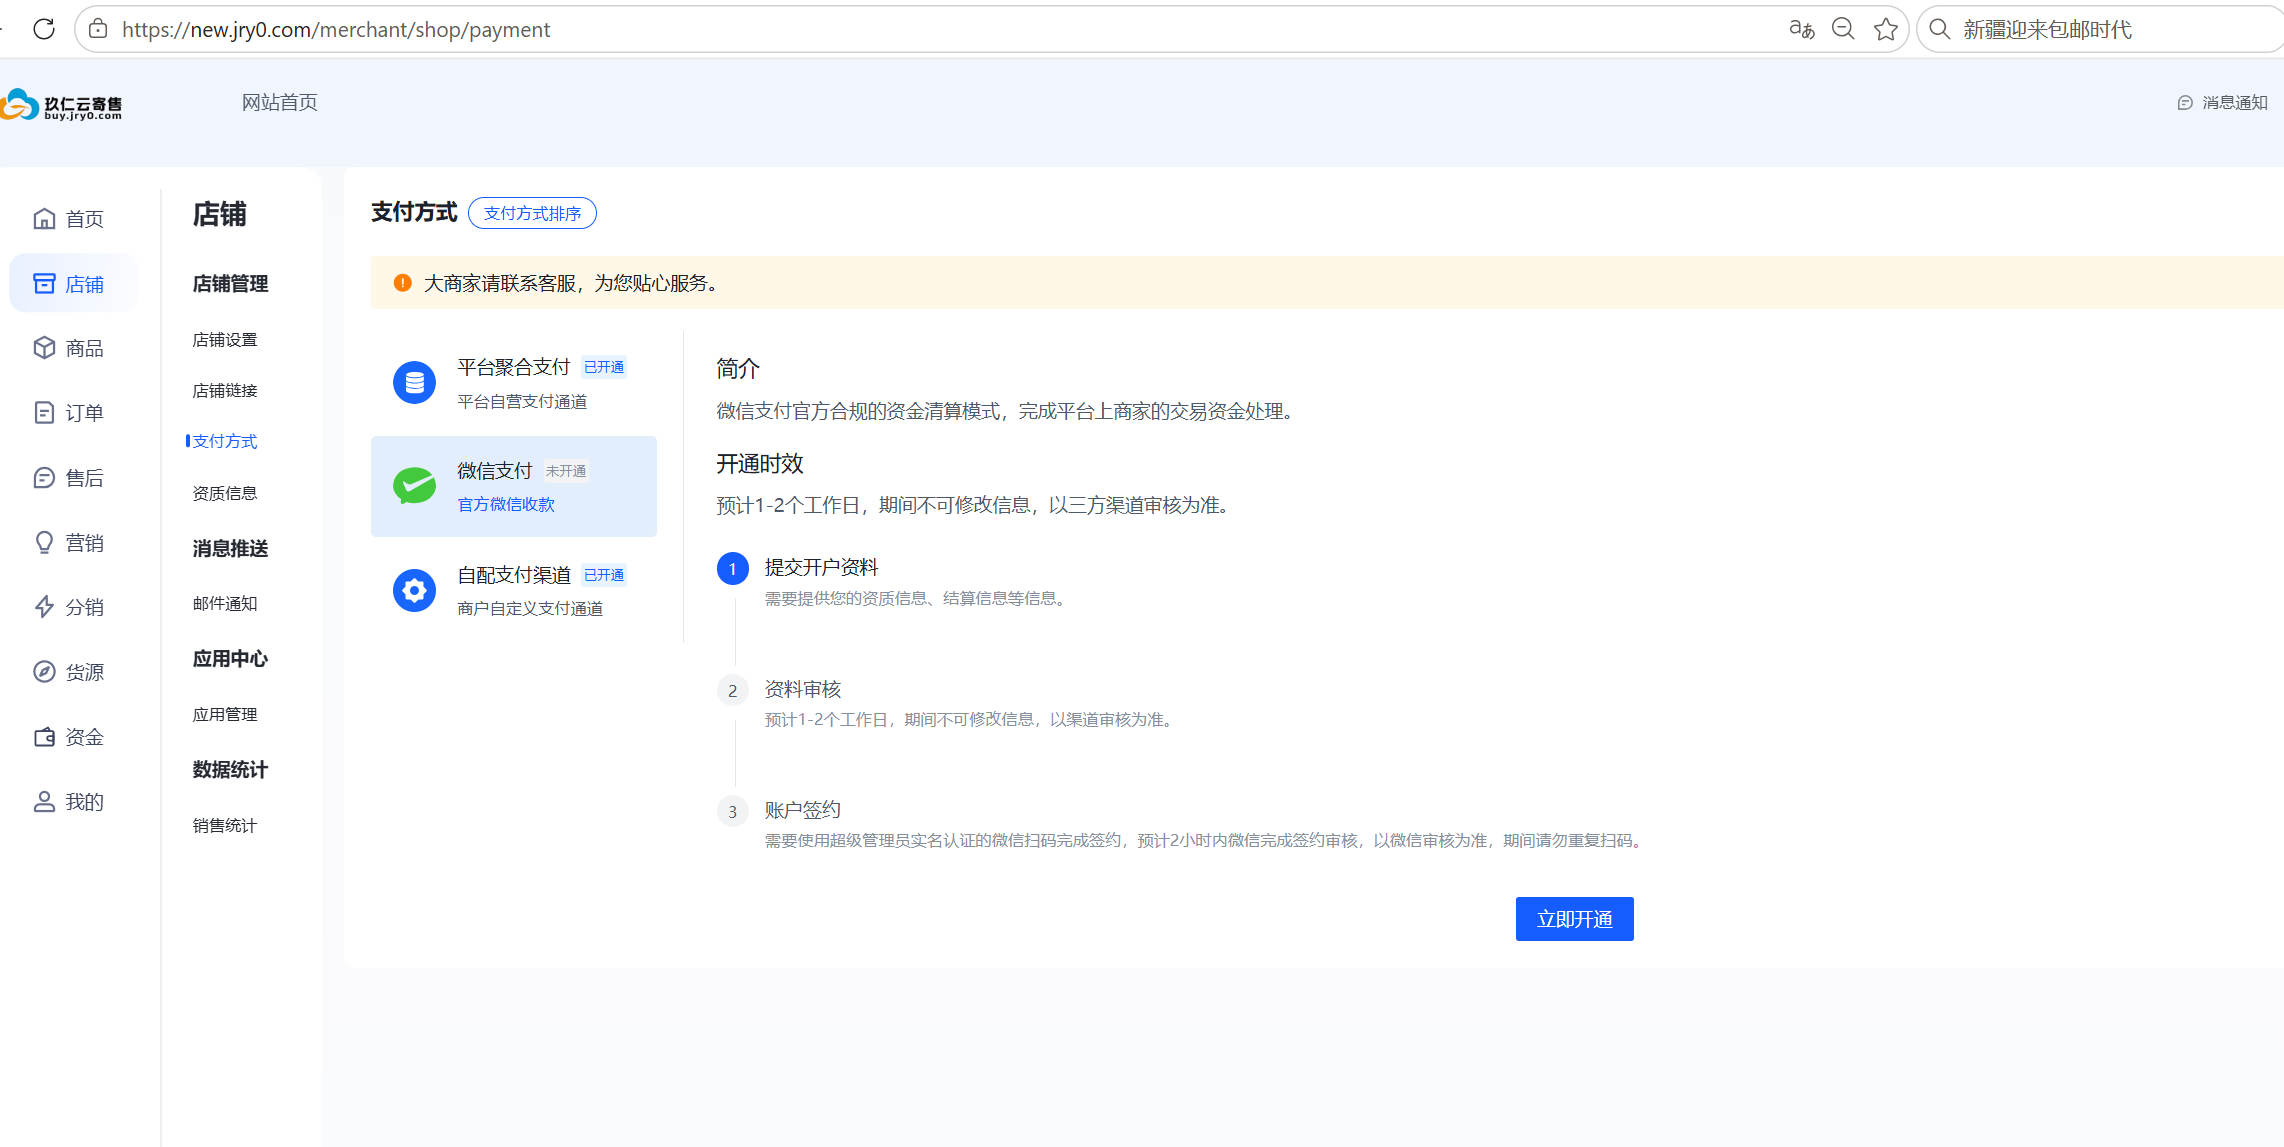Select 支付方式 submenu item
The height and width of the screenshot is (1147, 2284).
coord(225,441)
